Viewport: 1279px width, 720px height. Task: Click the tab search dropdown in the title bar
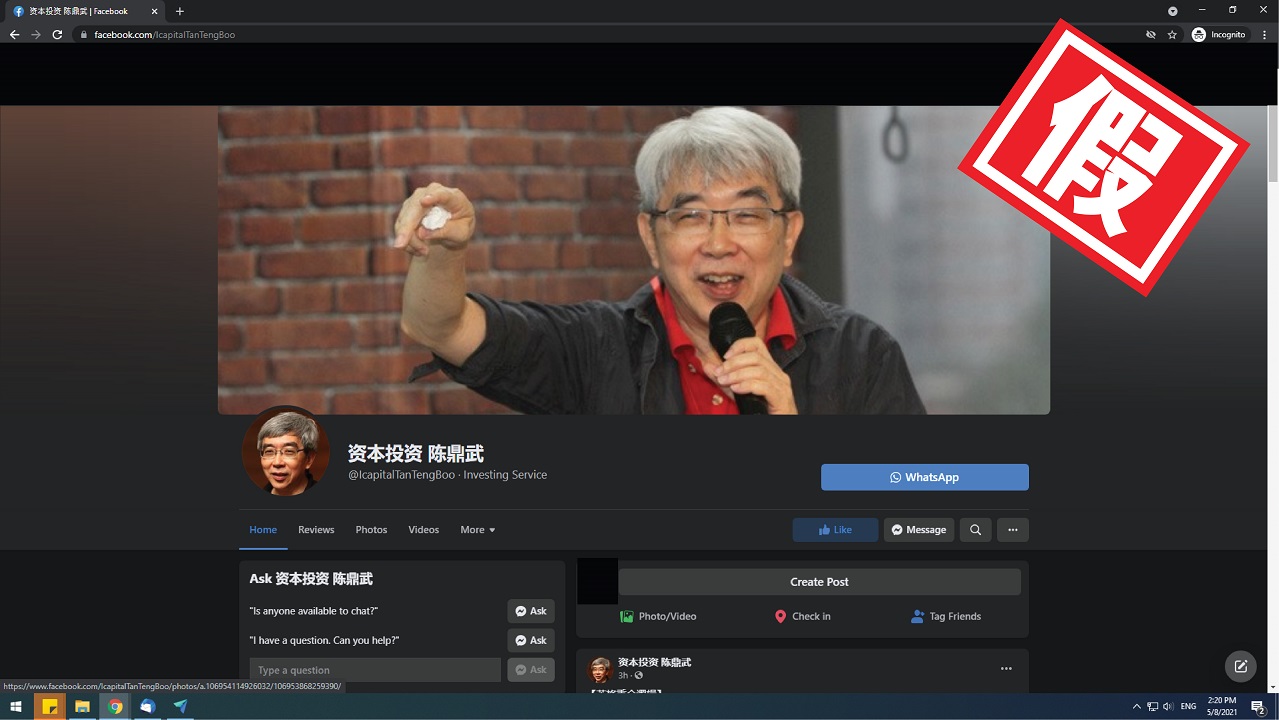tap(1173, 11)
